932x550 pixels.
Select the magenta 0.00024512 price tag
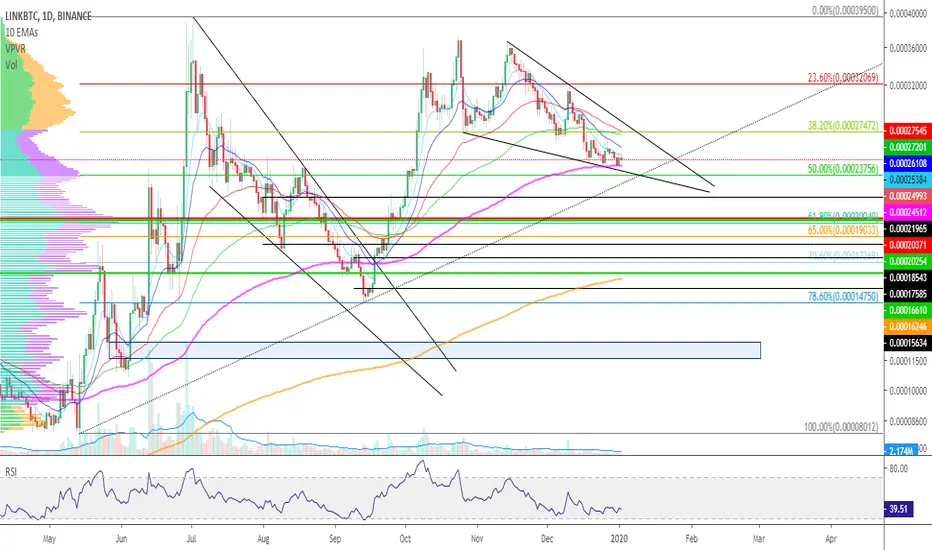[x=908, y=212]
